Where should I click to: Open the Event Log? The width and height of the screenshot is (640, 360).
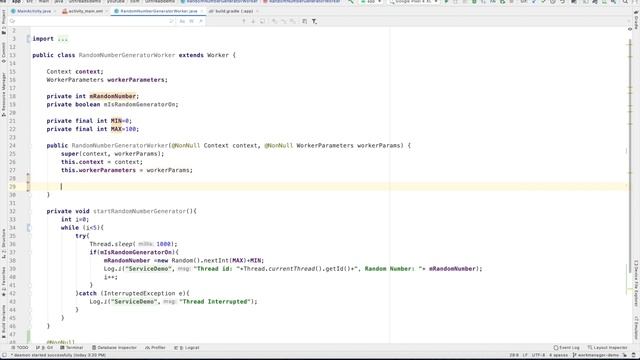(x=567, y=348)
